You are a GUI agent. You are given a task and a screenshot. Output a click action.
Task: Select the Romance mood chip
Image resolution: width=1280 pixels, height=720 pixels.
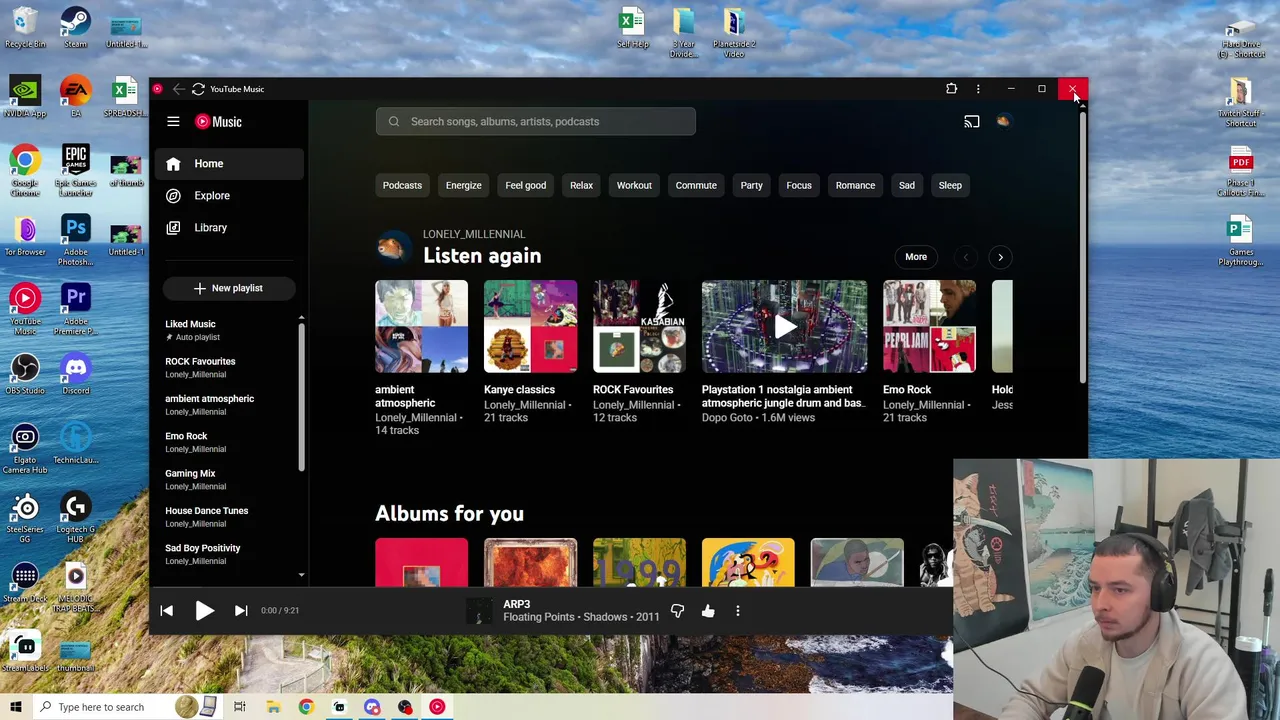pyautogui.click(x=855, y=185)
